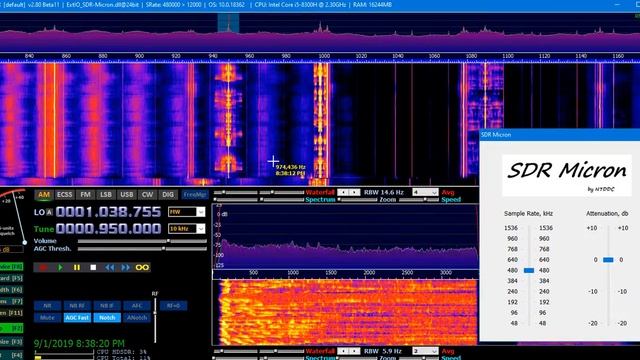Click the LO frequency display 0001.038.755
Screen dimensions: 640x360
click(x=109, y=212)
